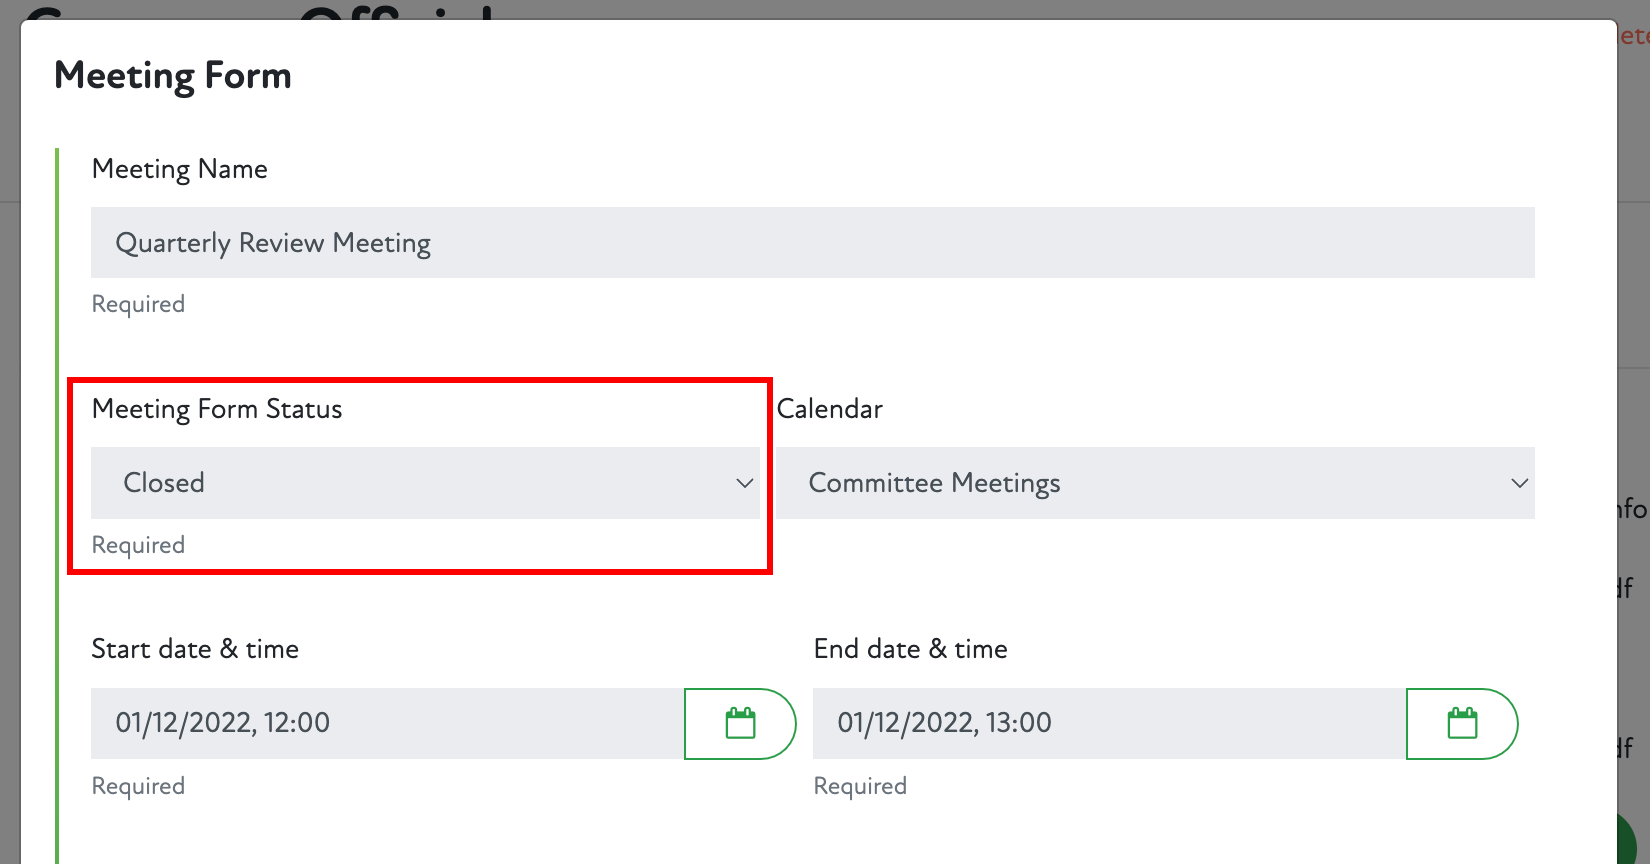Screen dimensions: 1650x864
Task: Click the Meeting Form Status label
Action: pyautogui.click(x=217, y=409)
